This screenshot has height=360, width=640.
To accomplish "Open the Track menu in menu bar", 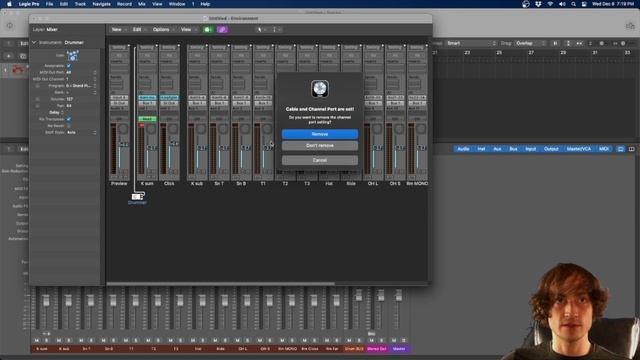I will coord(80,4).
